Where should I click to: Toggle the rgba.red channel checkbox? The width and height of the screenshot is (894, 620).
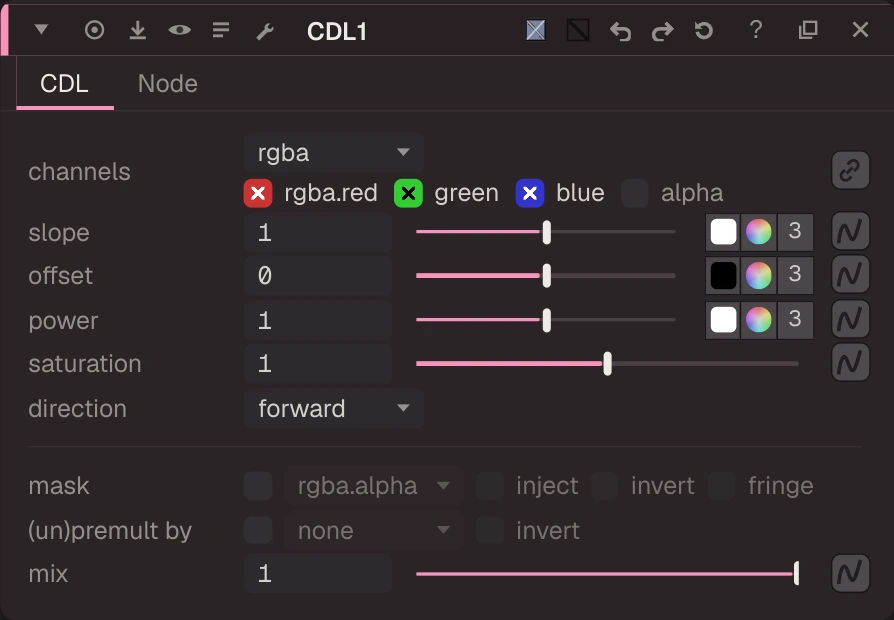point(258,193)
